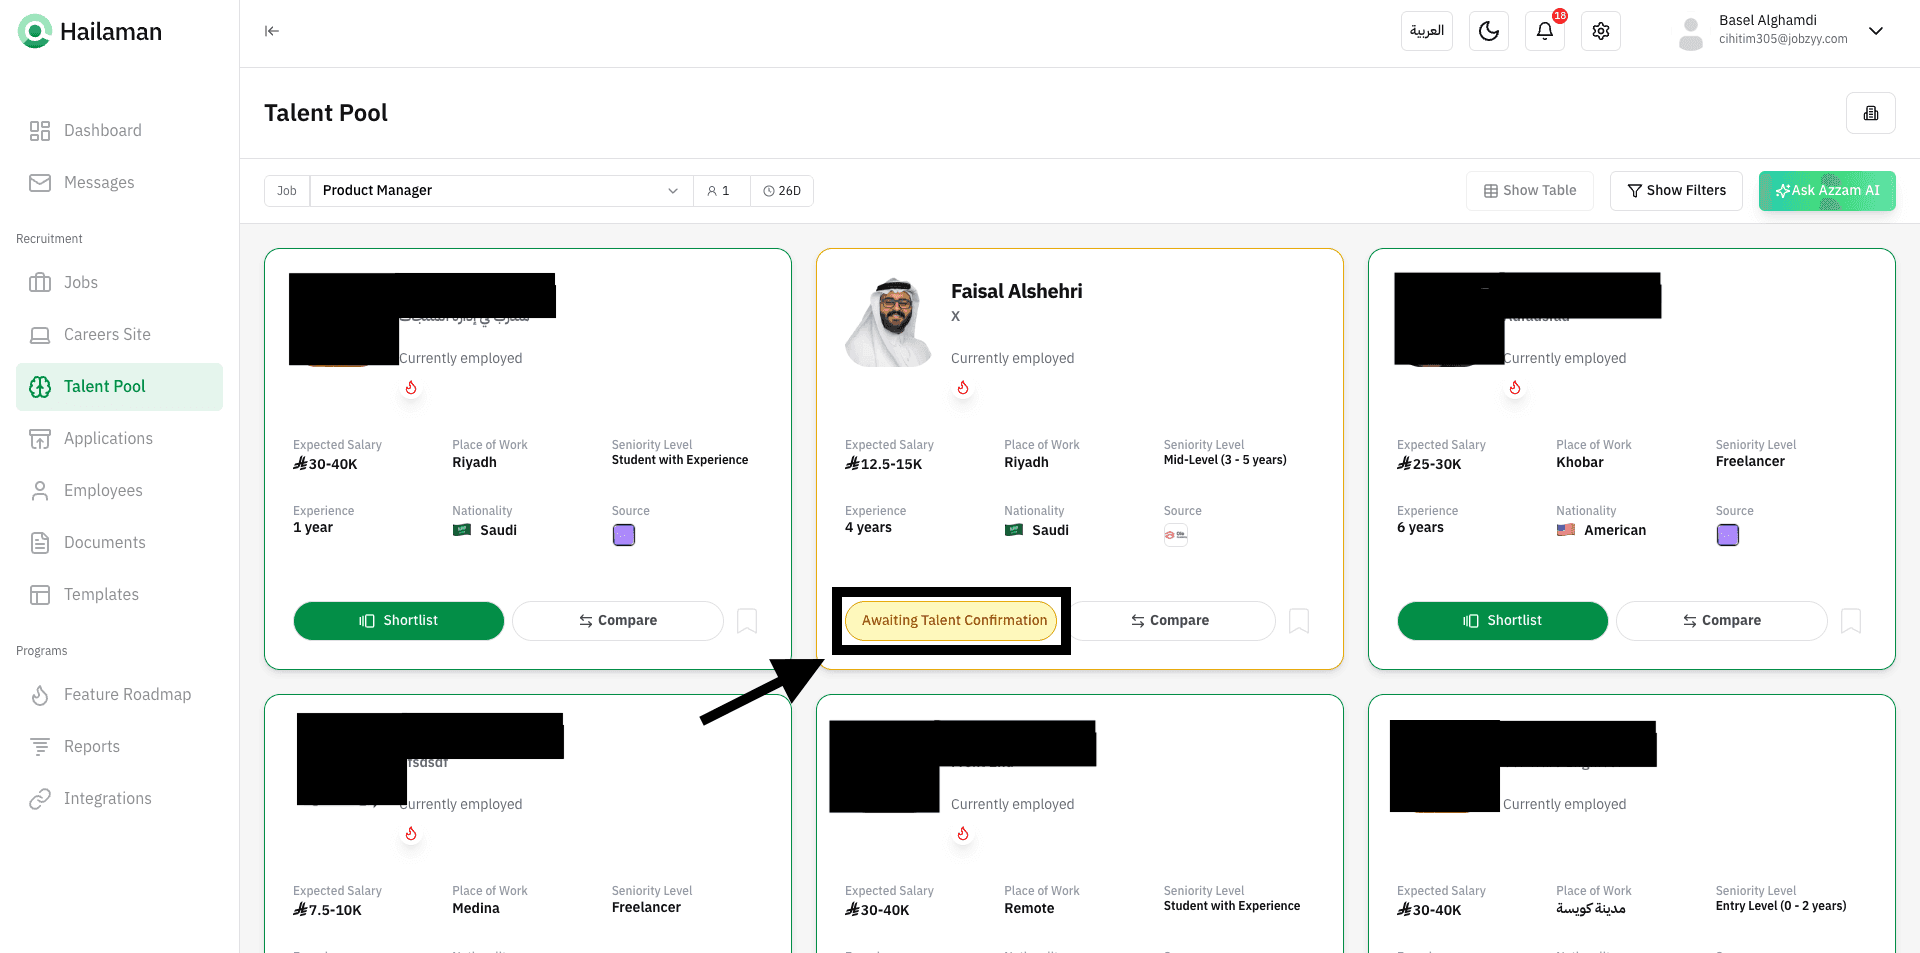The width and height of the screenshot is (1920, 953).
Task: Open the Product Manager job dropdown
Action: [501, 191]
